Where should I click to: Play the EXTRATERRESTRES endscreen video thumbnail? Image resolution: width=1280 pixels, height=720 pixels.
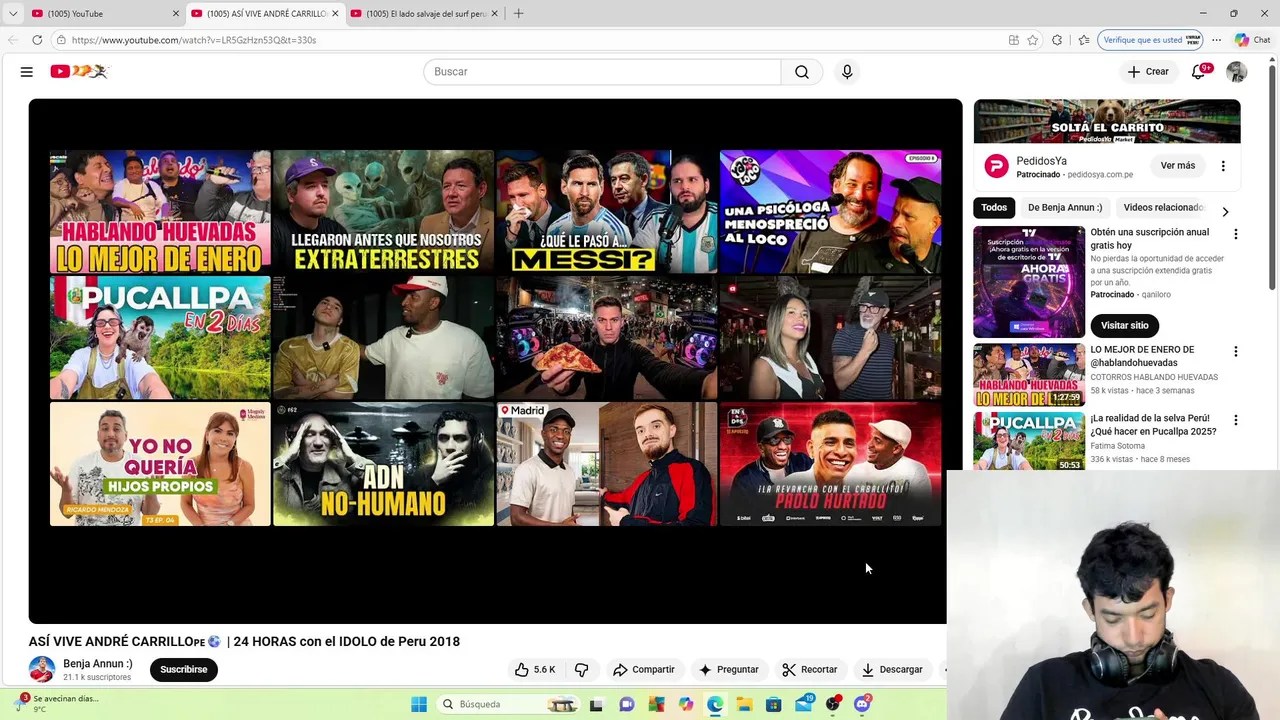384,212
